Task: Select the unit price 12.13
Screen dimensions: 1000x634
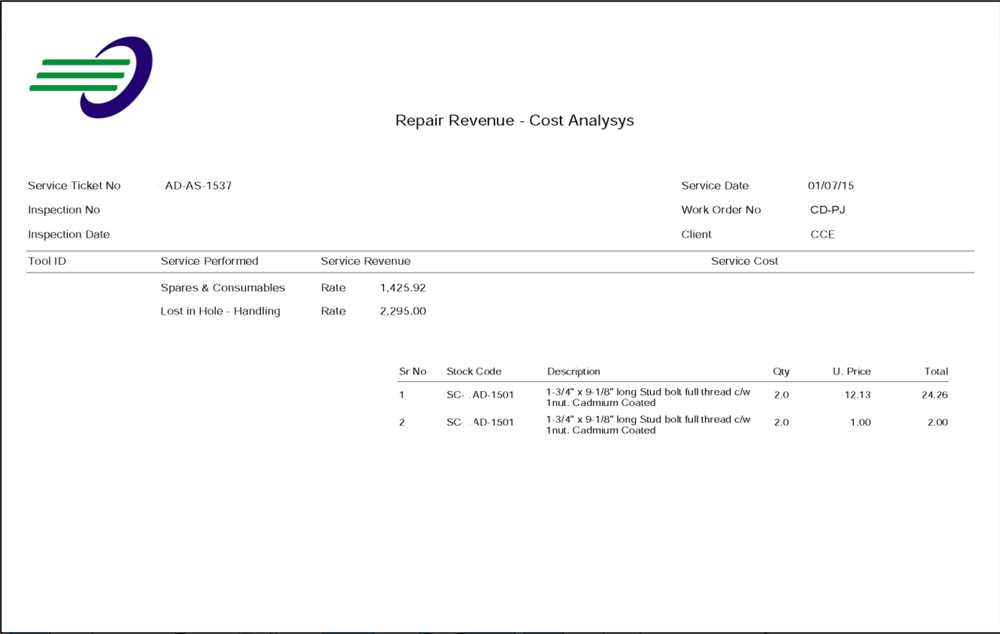Action: [857, 395]
